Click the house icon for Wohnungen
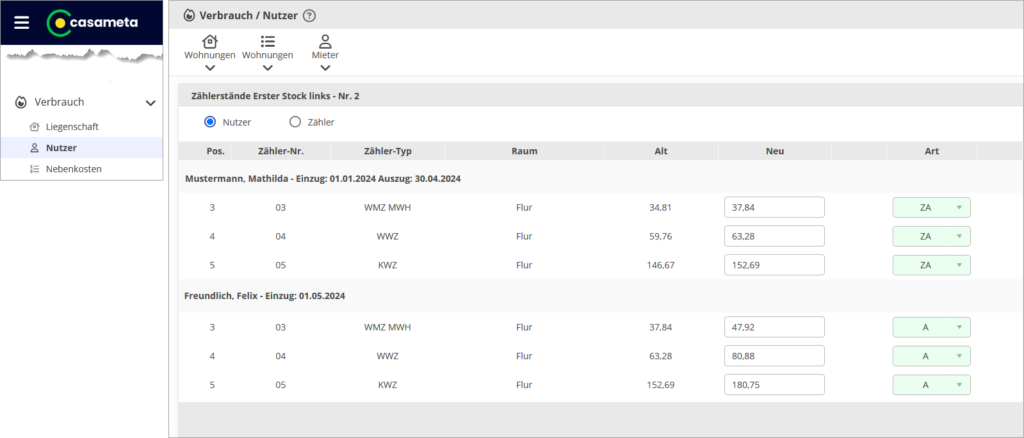 point(210,41)
